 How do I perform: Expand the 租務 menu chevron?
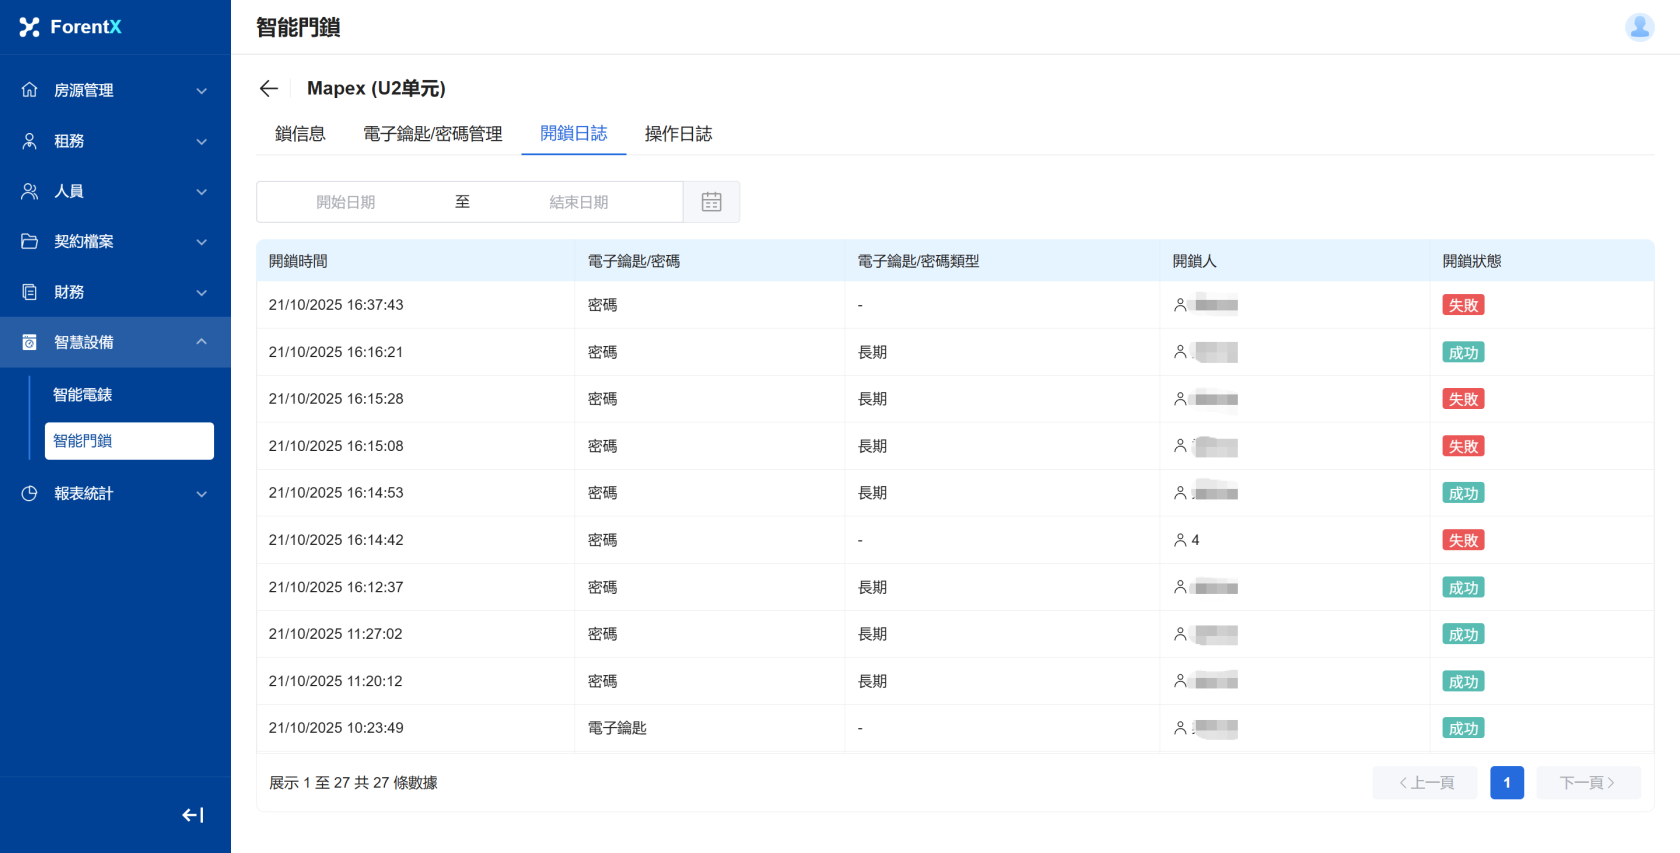click(201, 141)
